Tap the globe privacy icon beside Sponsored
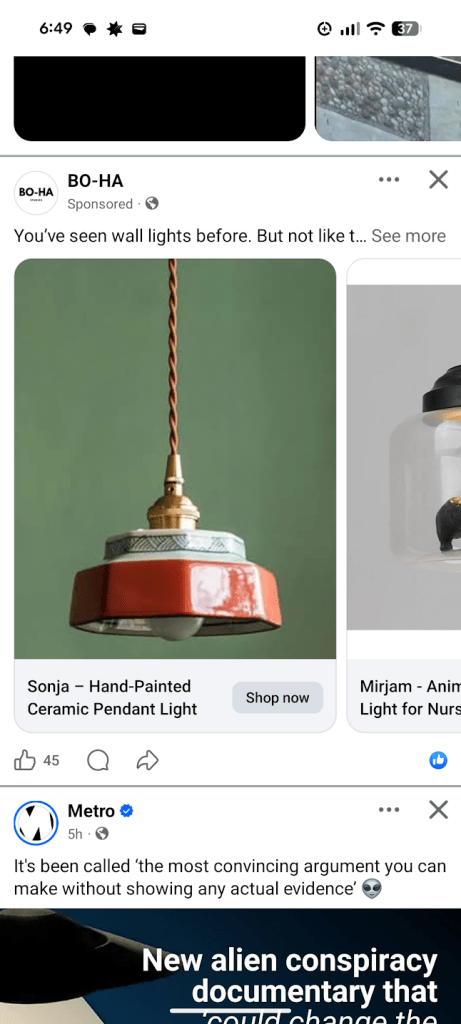461x1024 pixels. [x=152, y=204]
